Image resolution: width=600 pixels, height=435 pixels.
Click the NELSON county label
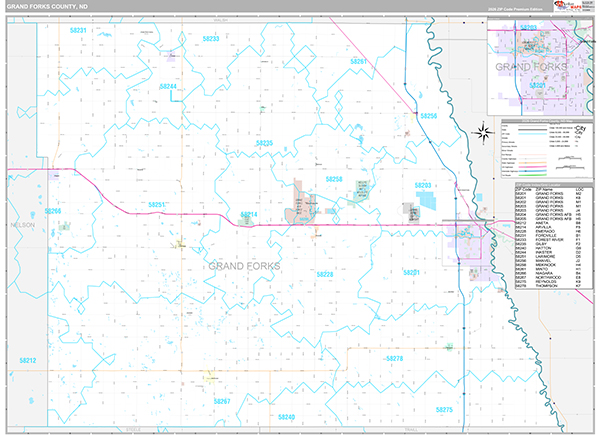pyautogui.click(x=23, y=225)
